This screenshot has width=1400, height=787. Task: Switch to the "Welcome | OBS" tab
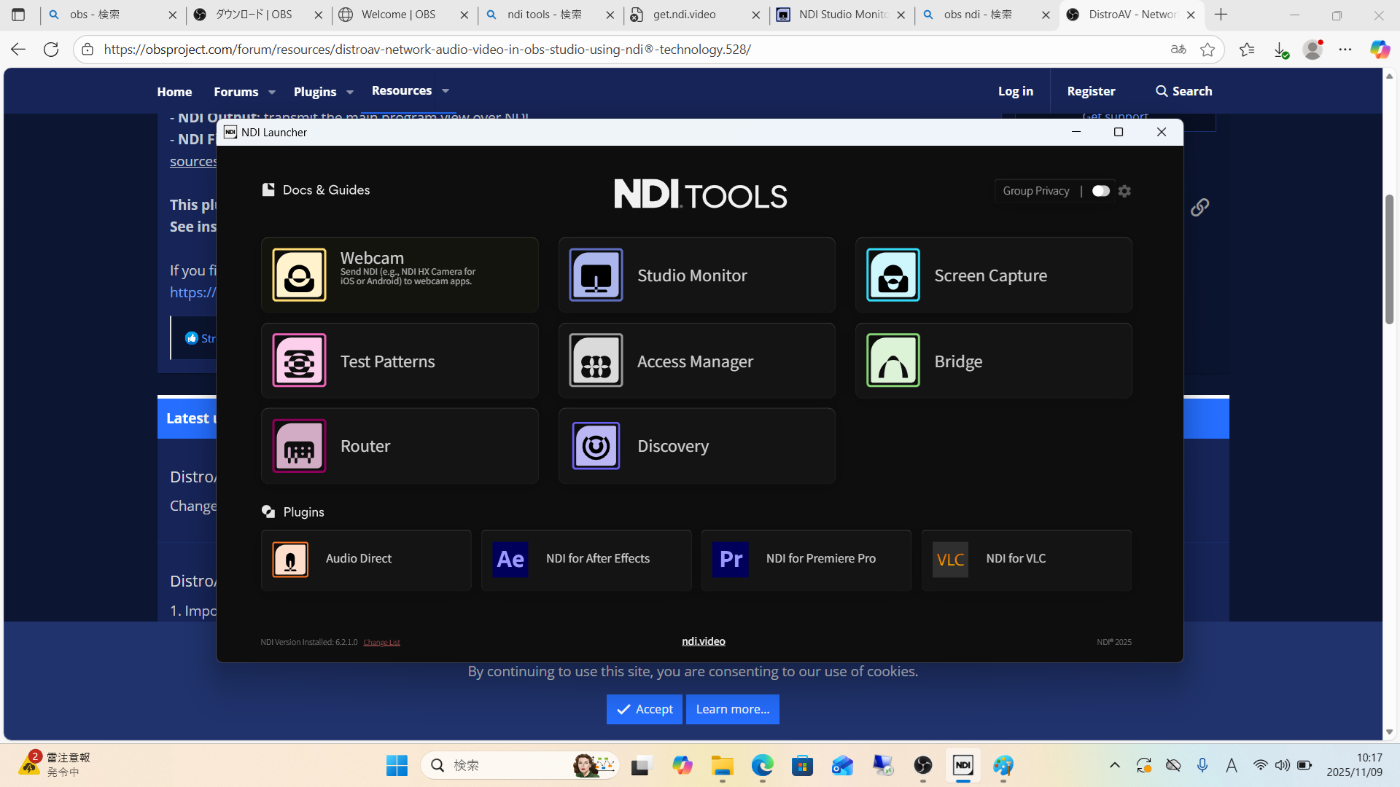pyautogui.click(x=404, y=15)
